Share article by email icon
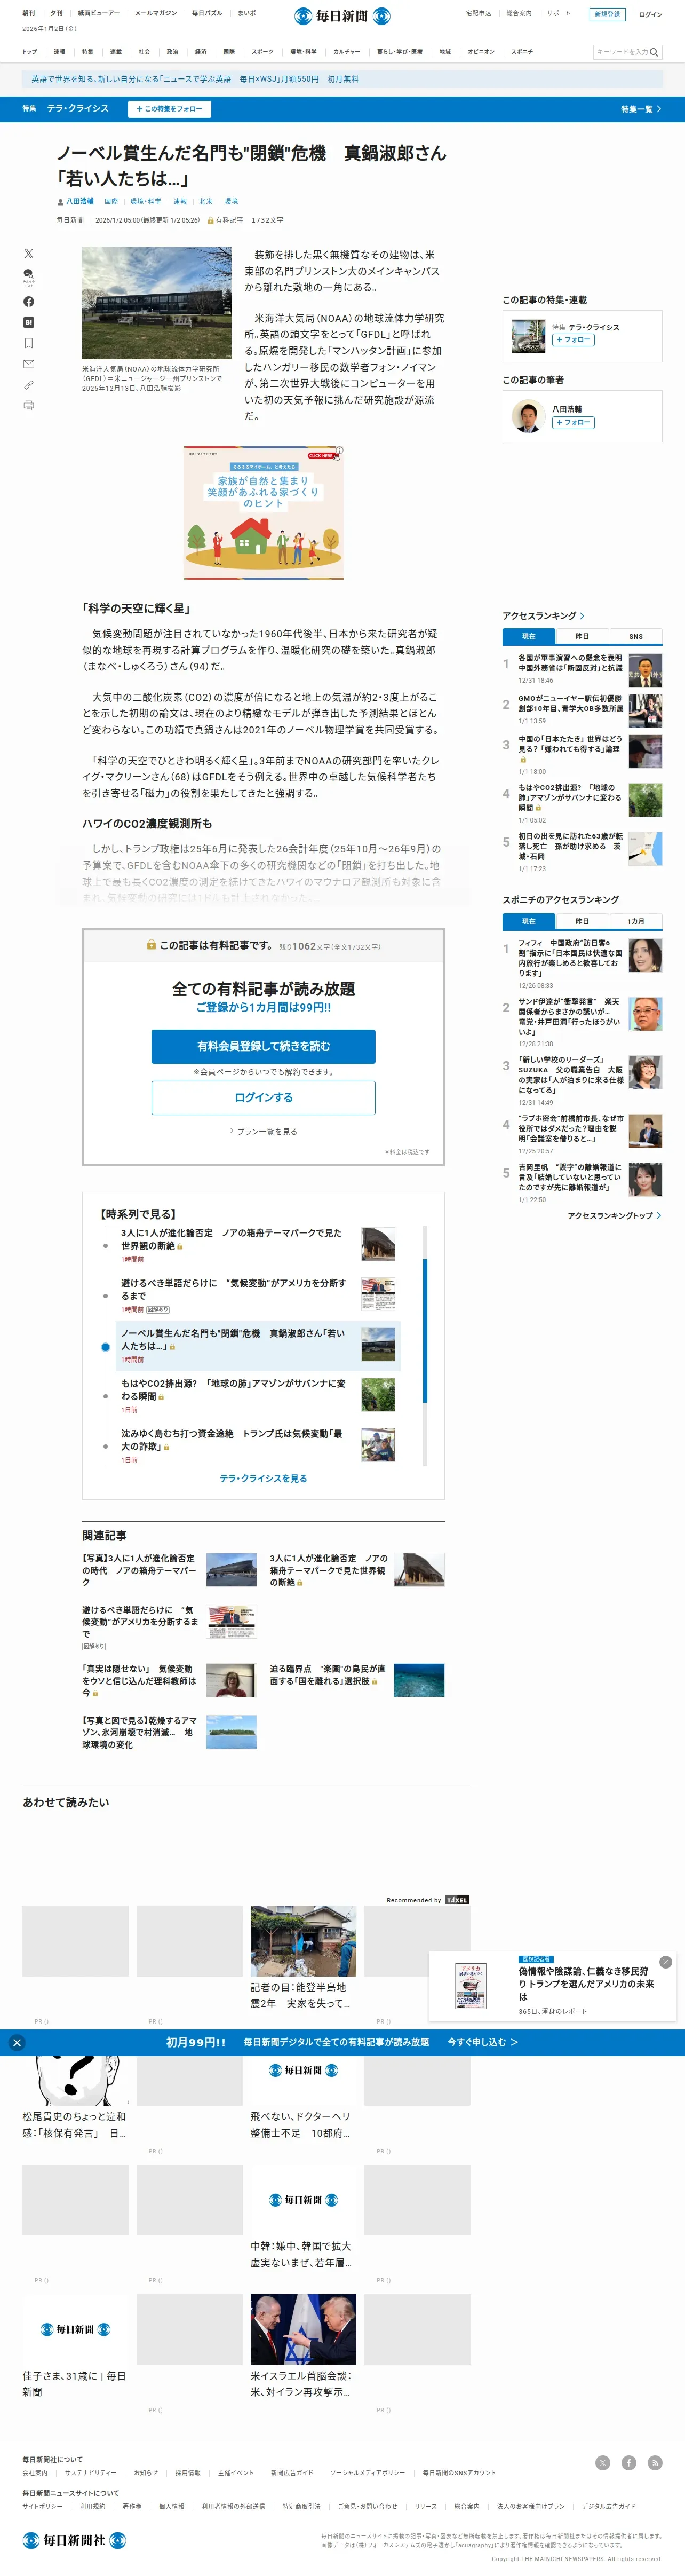This screenshot has width=685, height=2576. 28,364
